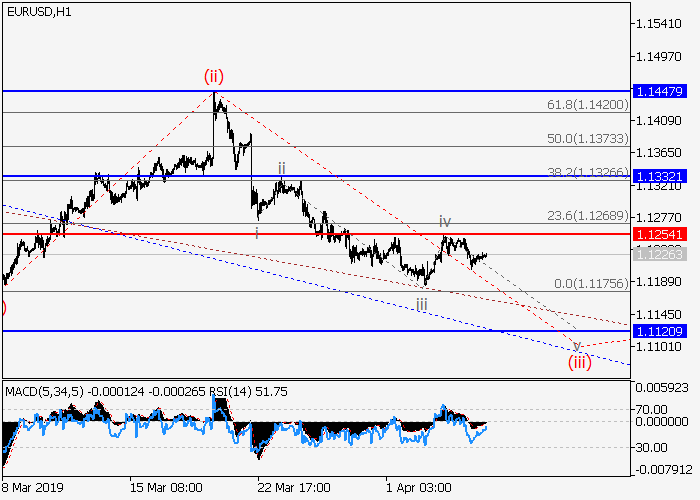The width and height of the screenshot is (700, 500).
Task: Click the red i wave label
Action: (257, 232)
